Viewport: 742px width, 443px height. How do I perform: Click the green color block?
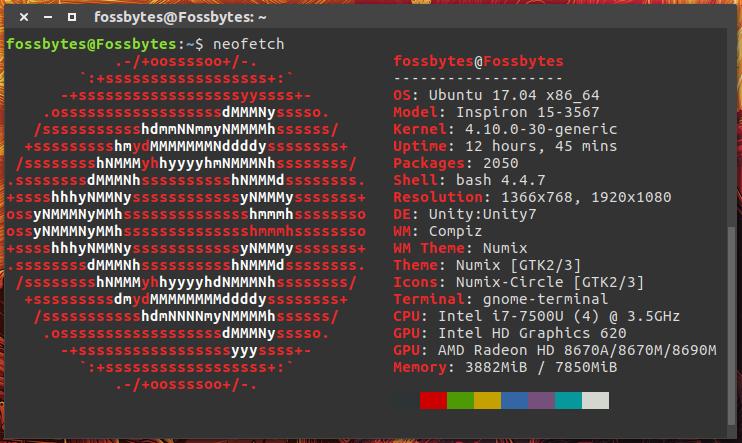[x=460, y=400]
